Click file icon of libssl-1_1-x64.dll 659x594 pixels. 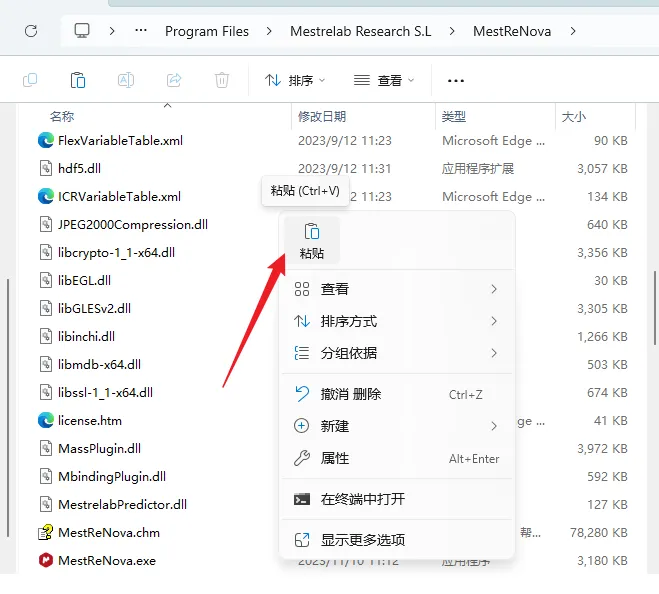tap(46, 393)
